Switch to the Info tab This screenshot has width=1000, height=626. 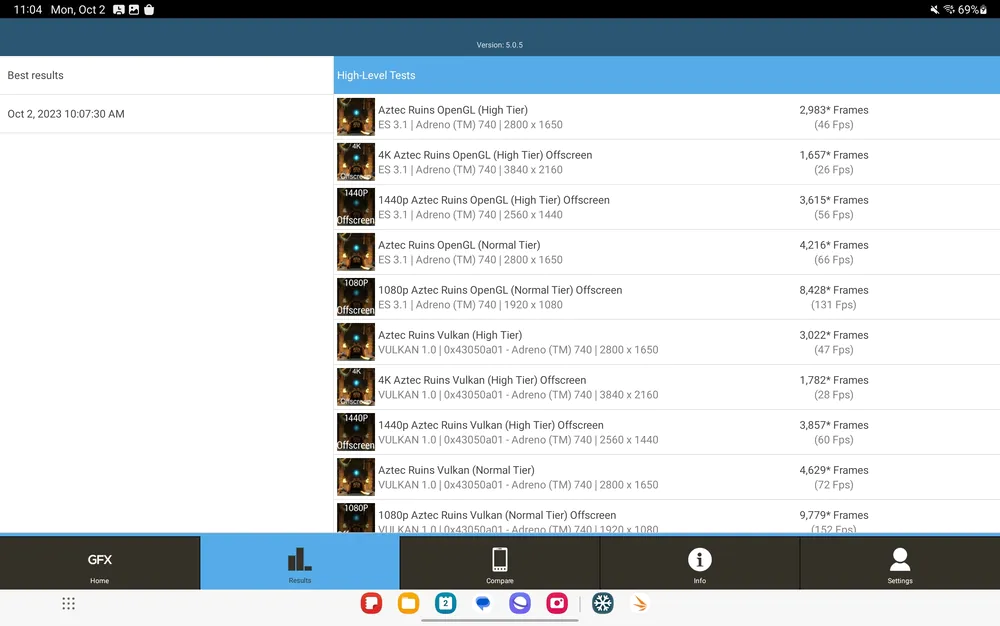point(700,563)
